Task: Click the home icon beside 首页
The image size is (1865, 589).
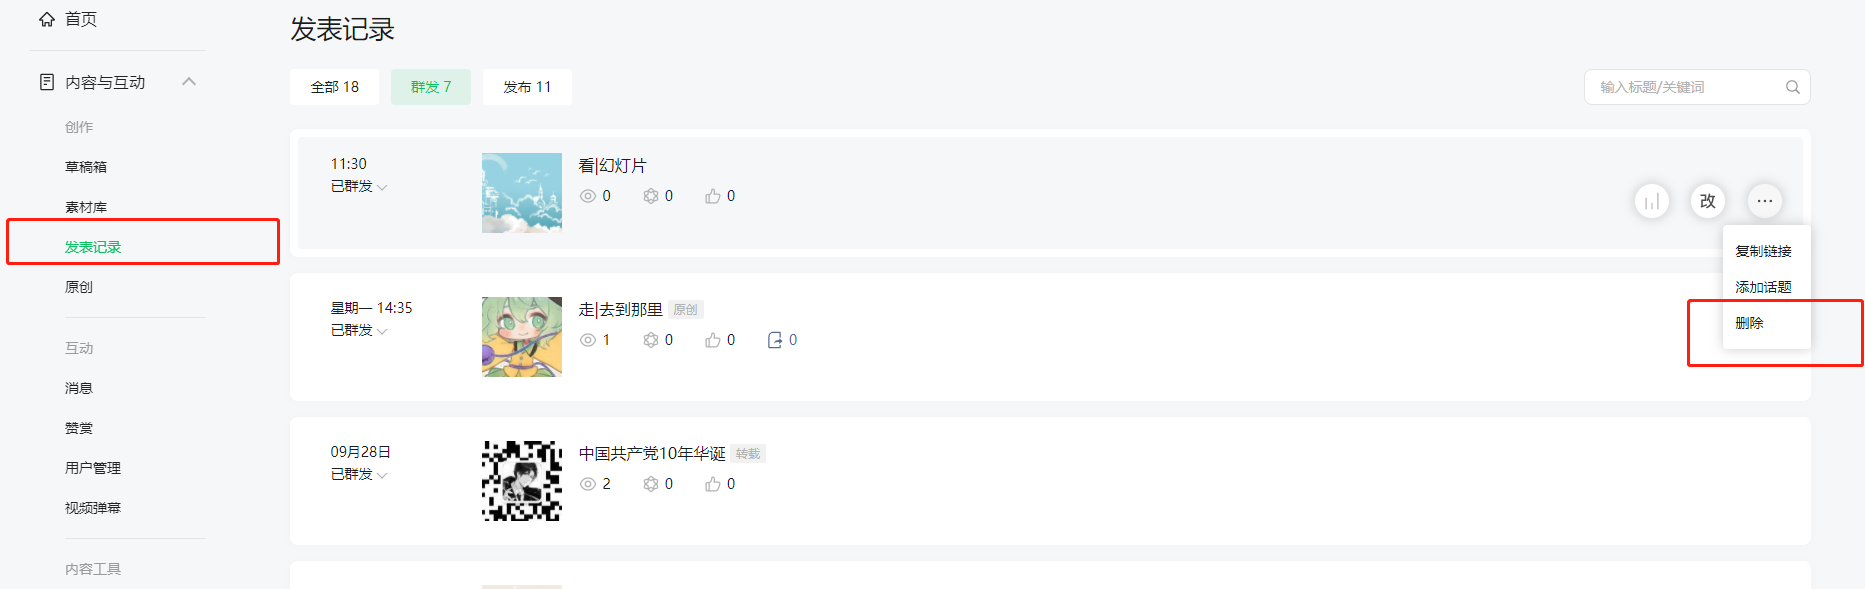Action: 47,19
